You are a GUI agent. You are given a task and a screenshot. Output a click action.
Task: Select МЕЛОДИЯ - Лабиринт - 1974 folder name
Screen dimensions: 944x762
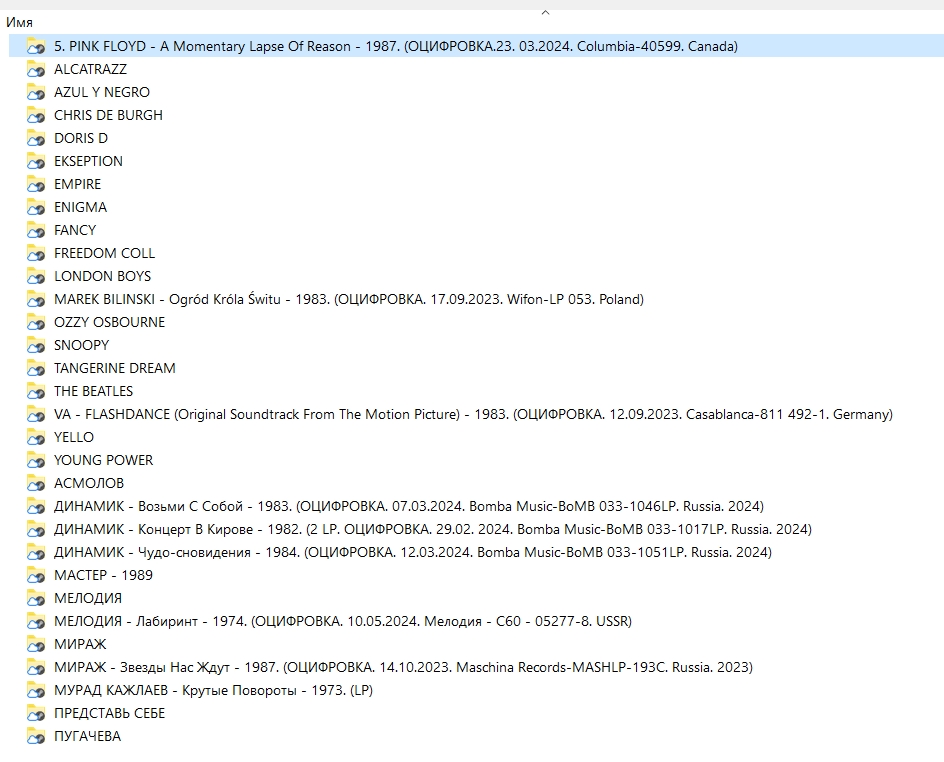(343, 621)
